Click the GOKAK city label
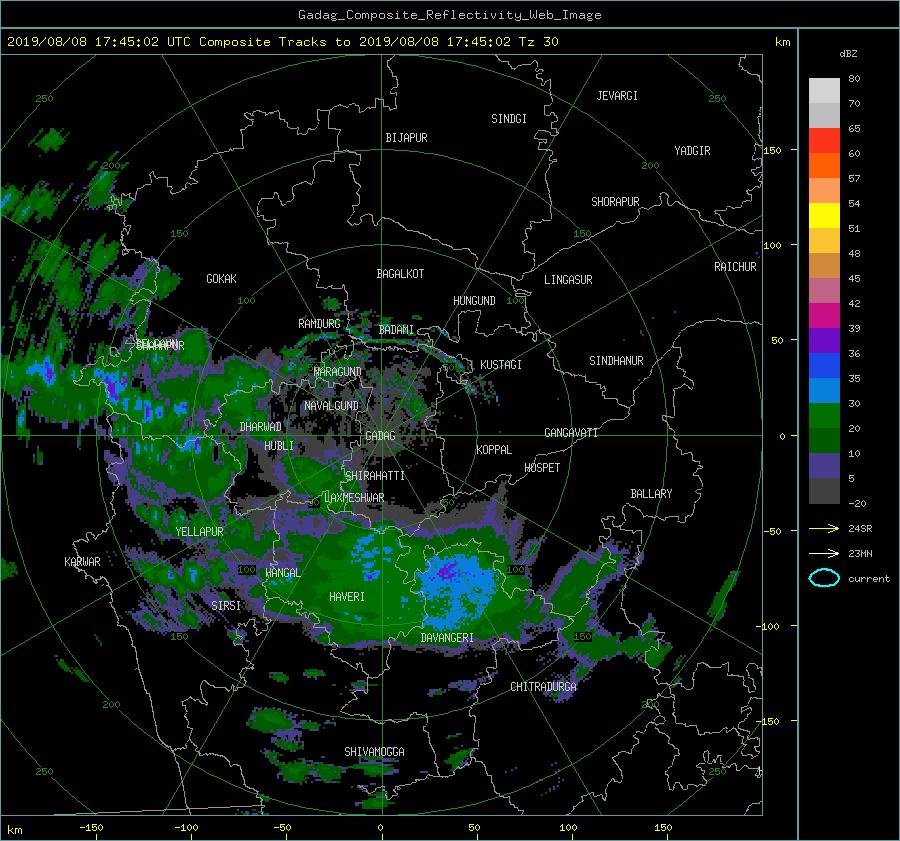 click(x=222, y=279)
